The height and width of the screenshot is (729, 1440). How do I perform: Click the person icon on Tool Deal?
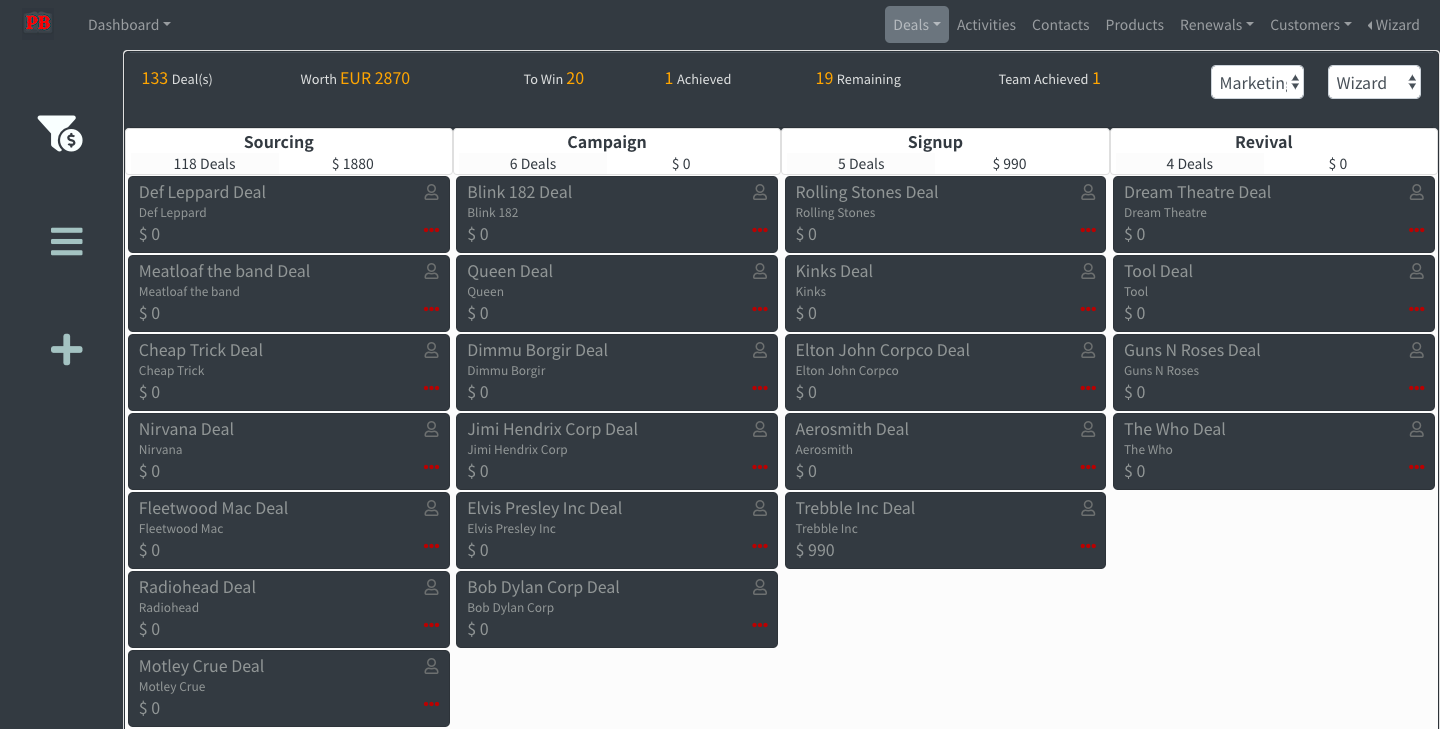pyautogui.click(x=1417, y=271)
